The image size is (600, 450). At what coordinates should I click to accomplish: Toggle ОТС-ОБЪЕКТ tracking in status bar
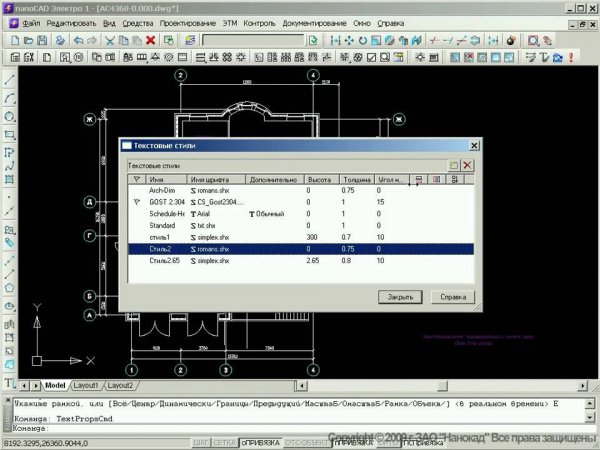point(307,443)
